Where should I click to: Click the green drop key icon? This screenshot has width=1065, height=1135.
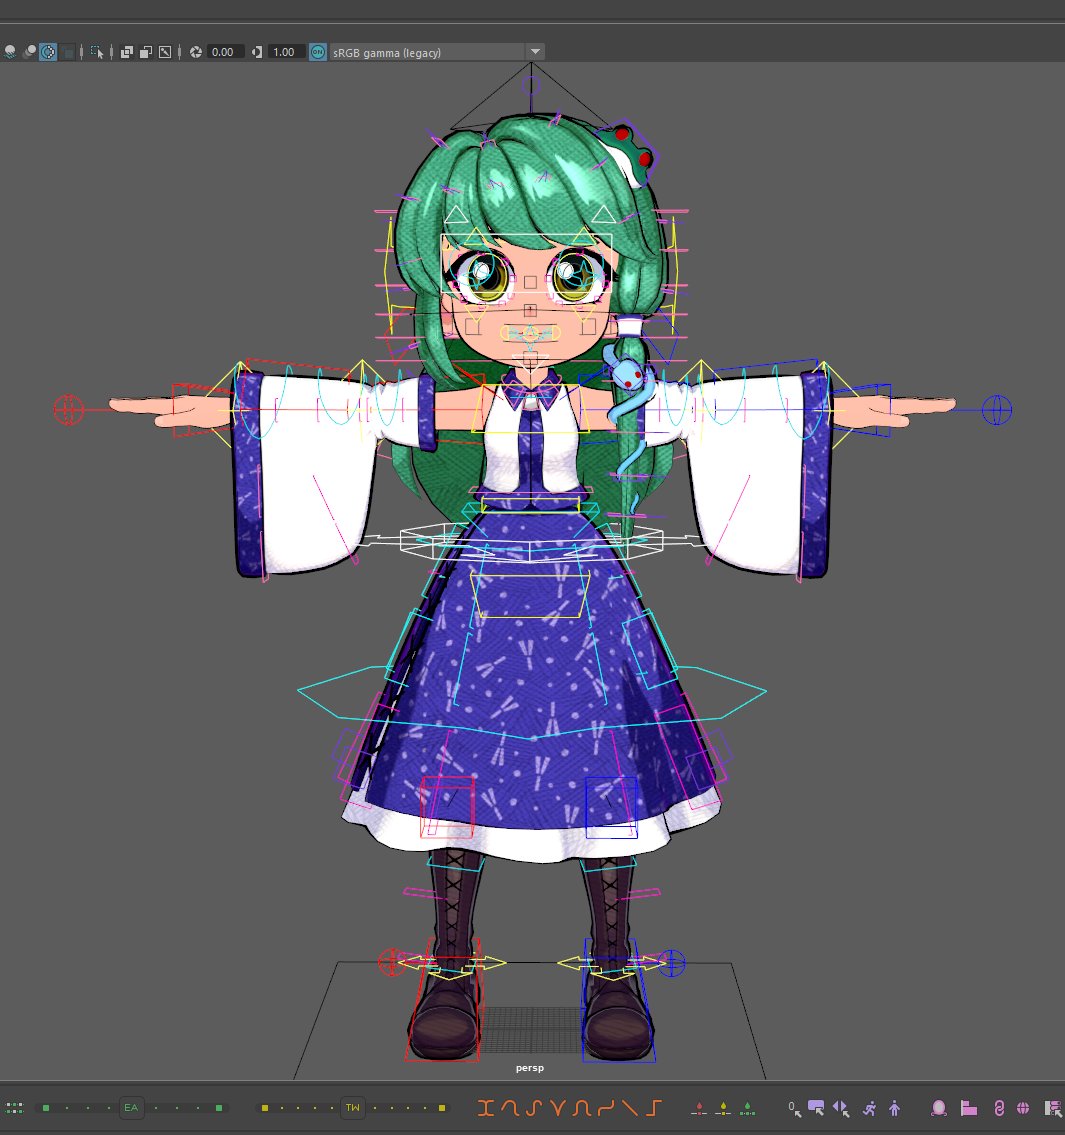point(747,1108)
